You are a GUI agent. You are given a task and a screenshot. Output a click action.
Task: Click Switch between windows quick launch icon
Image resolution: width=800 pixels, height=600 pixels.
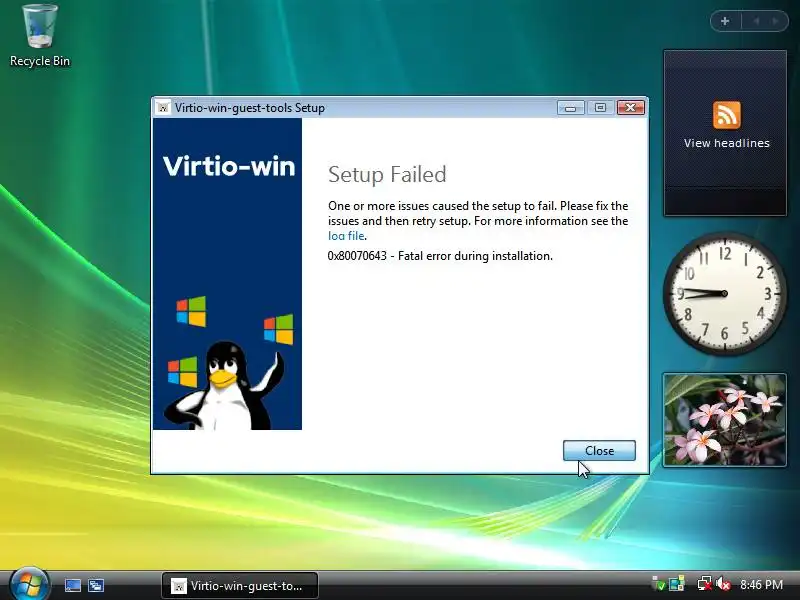[x=95, y=585]
